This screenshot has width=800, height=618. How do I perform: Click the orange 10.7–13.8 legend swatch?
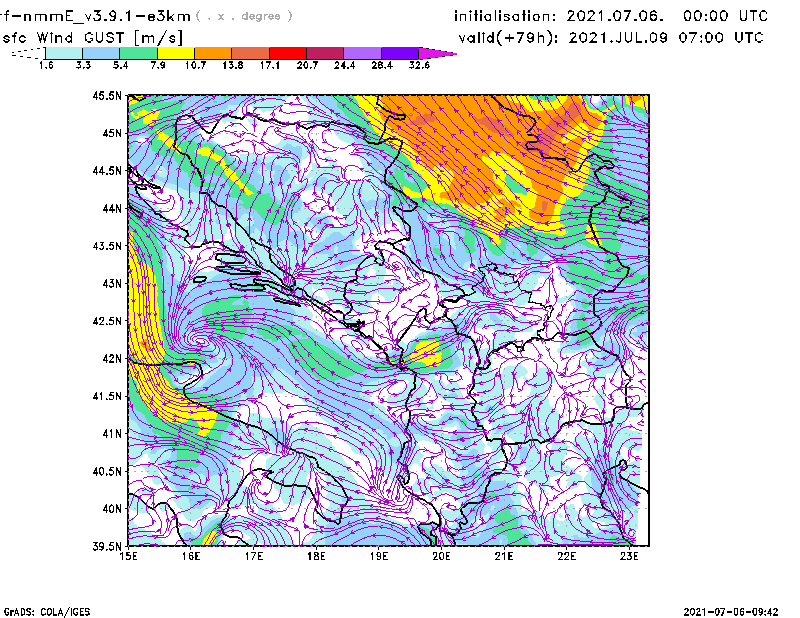(213, 53)
